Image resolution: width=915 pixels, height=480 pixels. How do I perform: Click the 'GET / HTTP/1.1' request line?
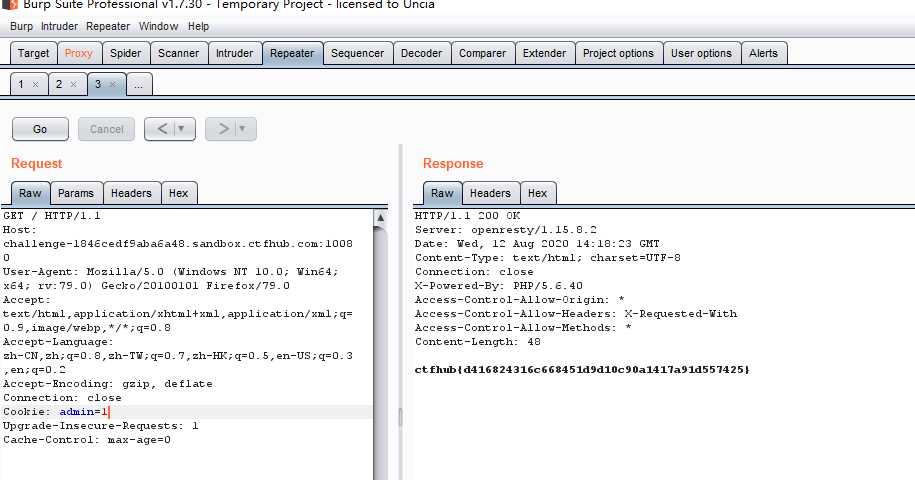point(52,216)
